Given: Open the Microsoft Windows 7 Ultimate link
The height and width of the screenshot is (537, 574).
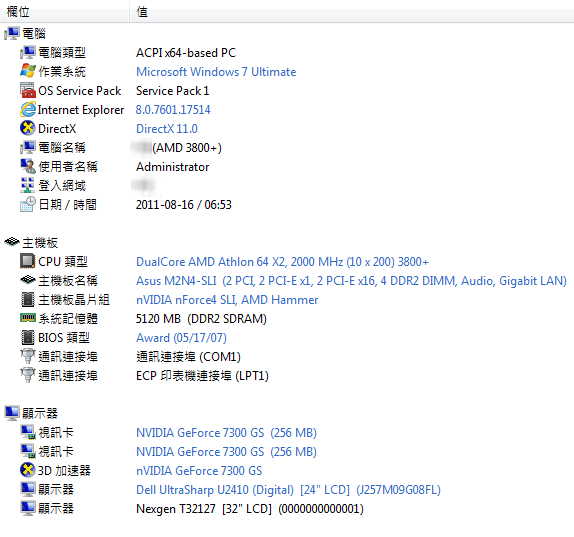Looking at the screenshot, I should pos(216,72).
